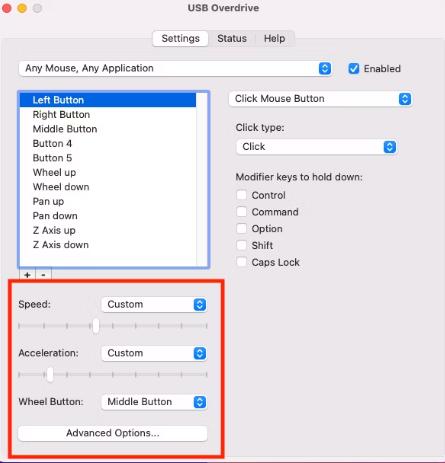Check the Control modifier key box
This screenshot has width=445, height=463.
tap(241, 195)
